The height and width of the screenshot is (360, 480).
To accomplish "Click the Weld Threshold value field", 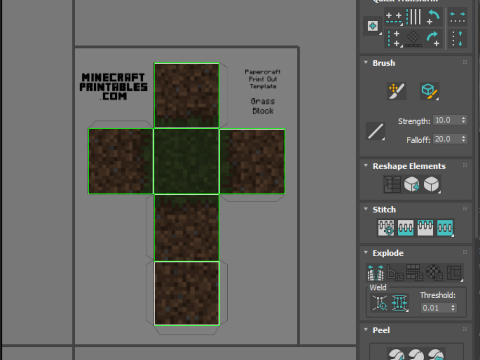I will pos(435,308).
